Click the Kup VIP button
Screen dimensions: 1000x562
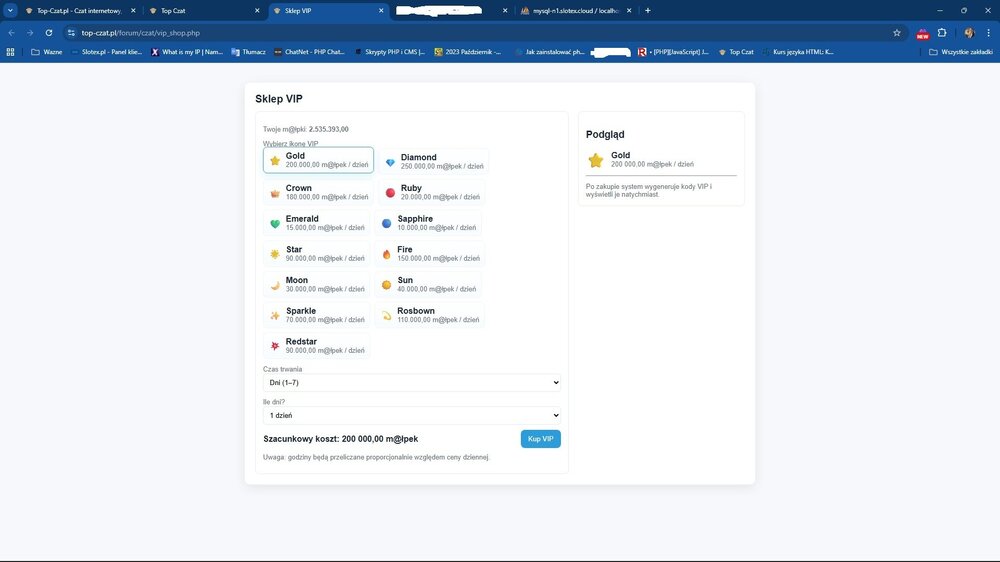541,439
